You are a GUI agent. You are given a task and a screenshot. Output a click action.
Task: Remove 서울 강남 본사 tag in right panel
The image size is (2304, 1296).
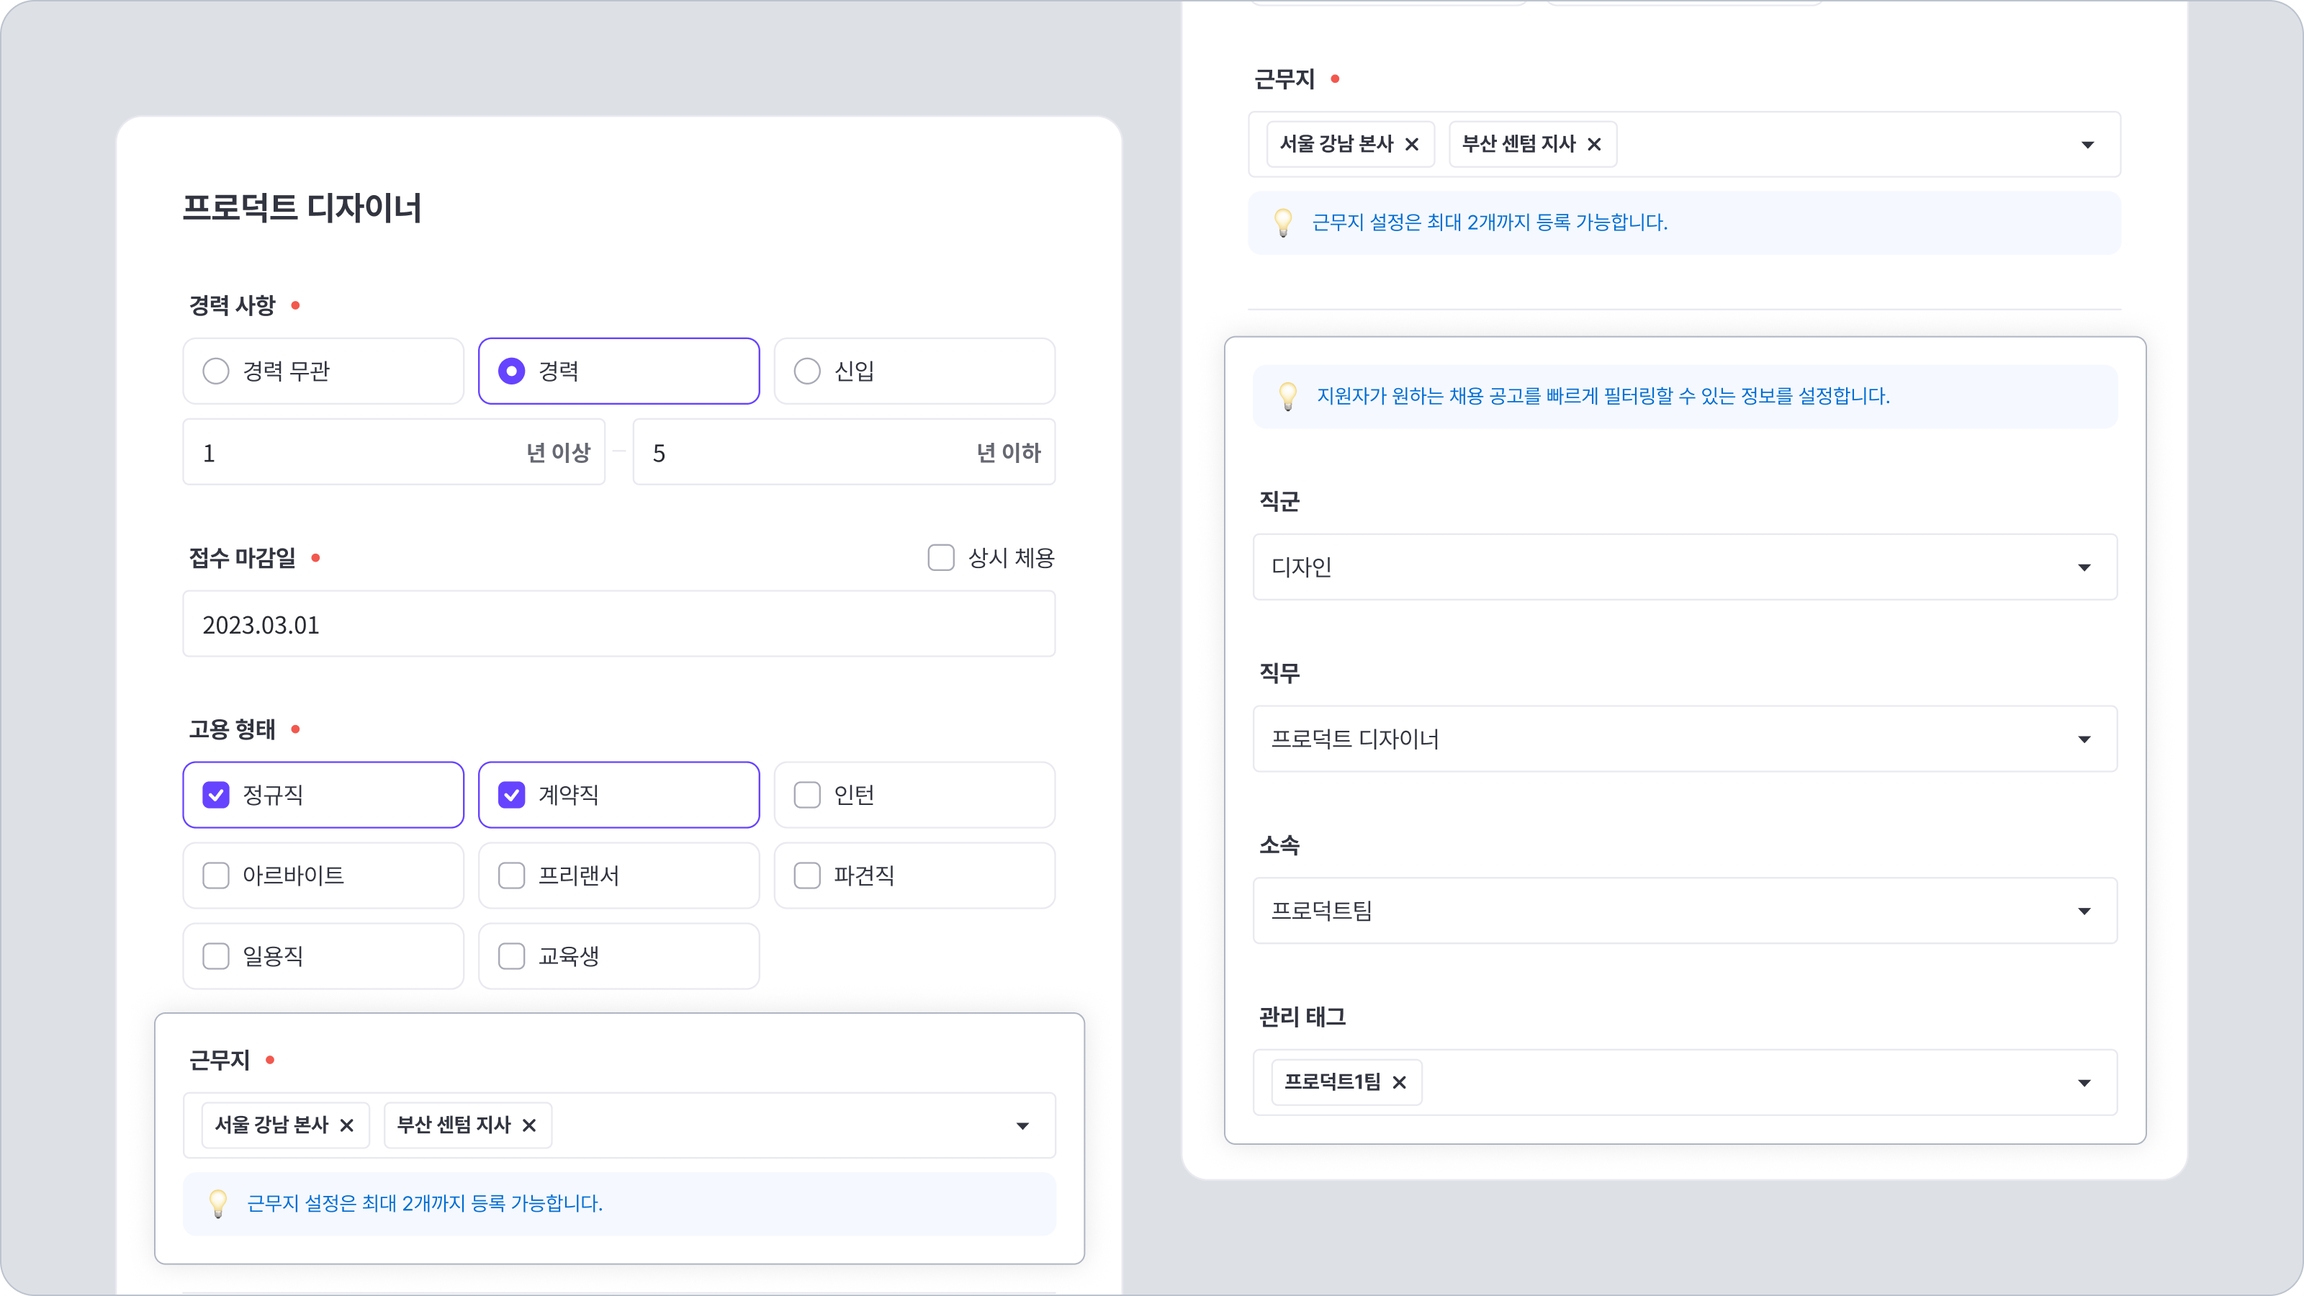1412,144
